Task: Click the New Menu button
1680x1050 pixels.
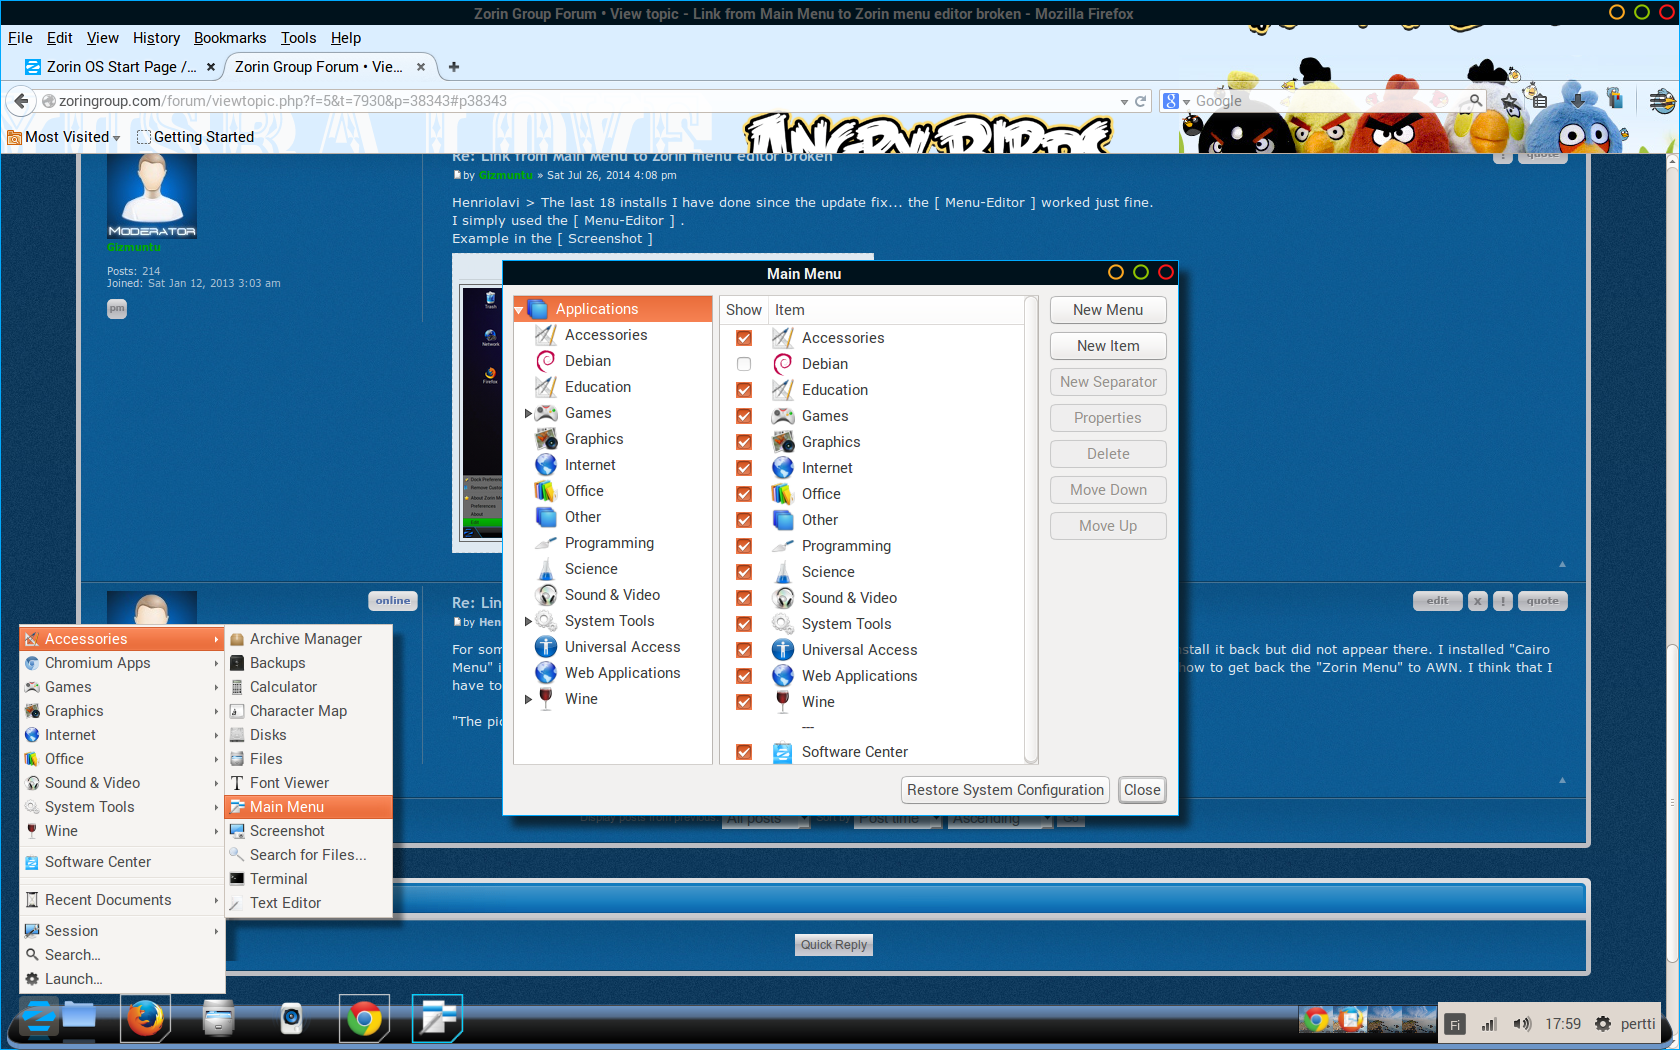Action: tap(1107, 310)
